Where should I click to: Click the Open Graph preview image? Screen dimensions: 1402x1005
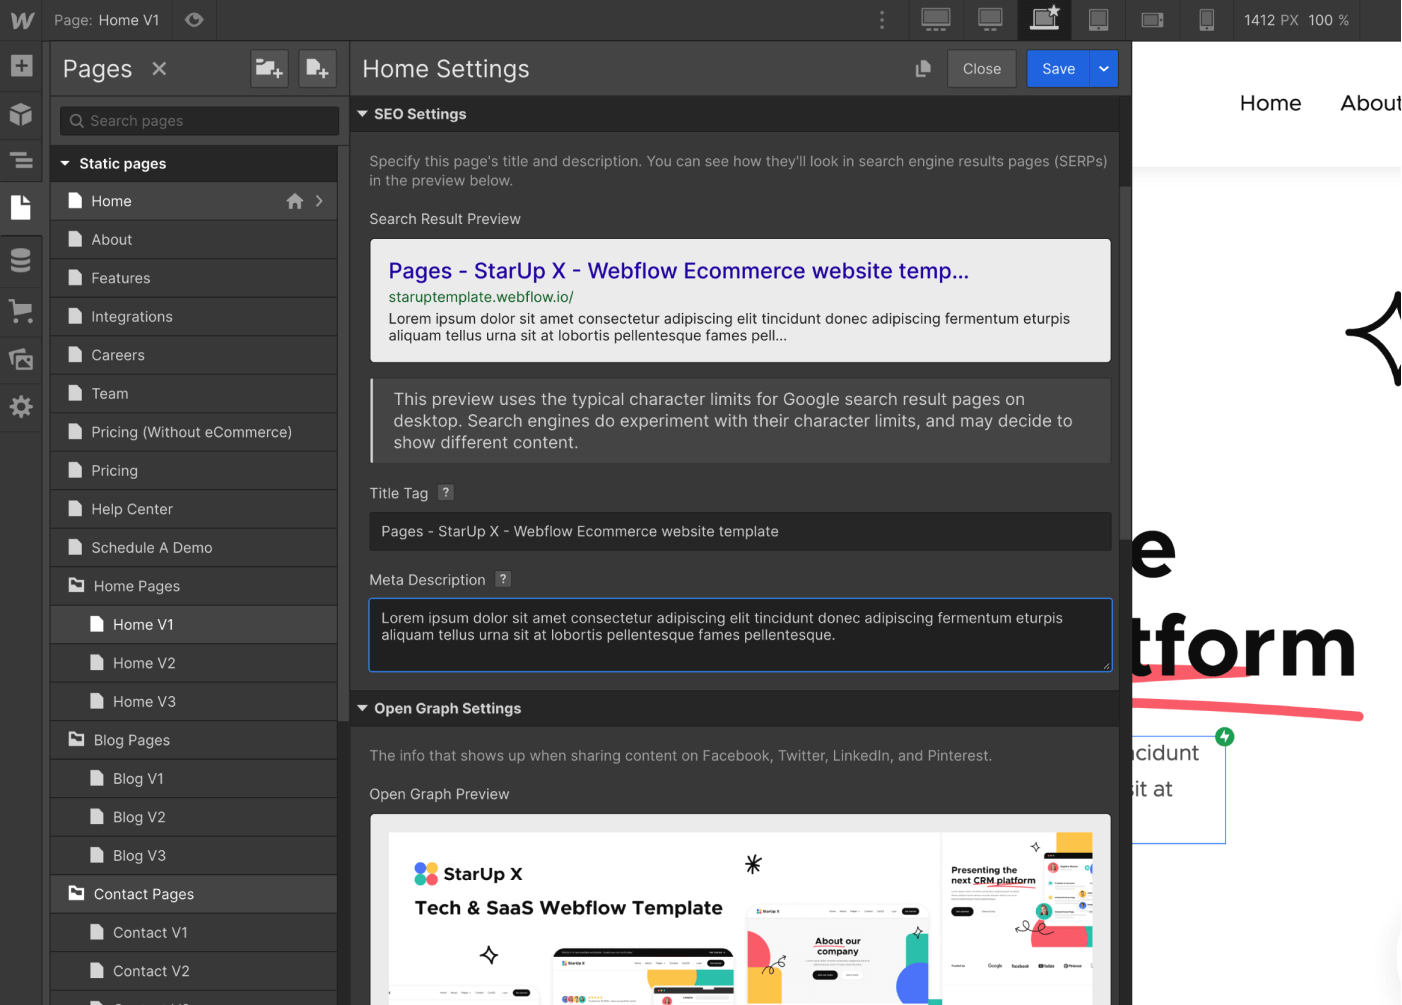click(x=740, y=918)
